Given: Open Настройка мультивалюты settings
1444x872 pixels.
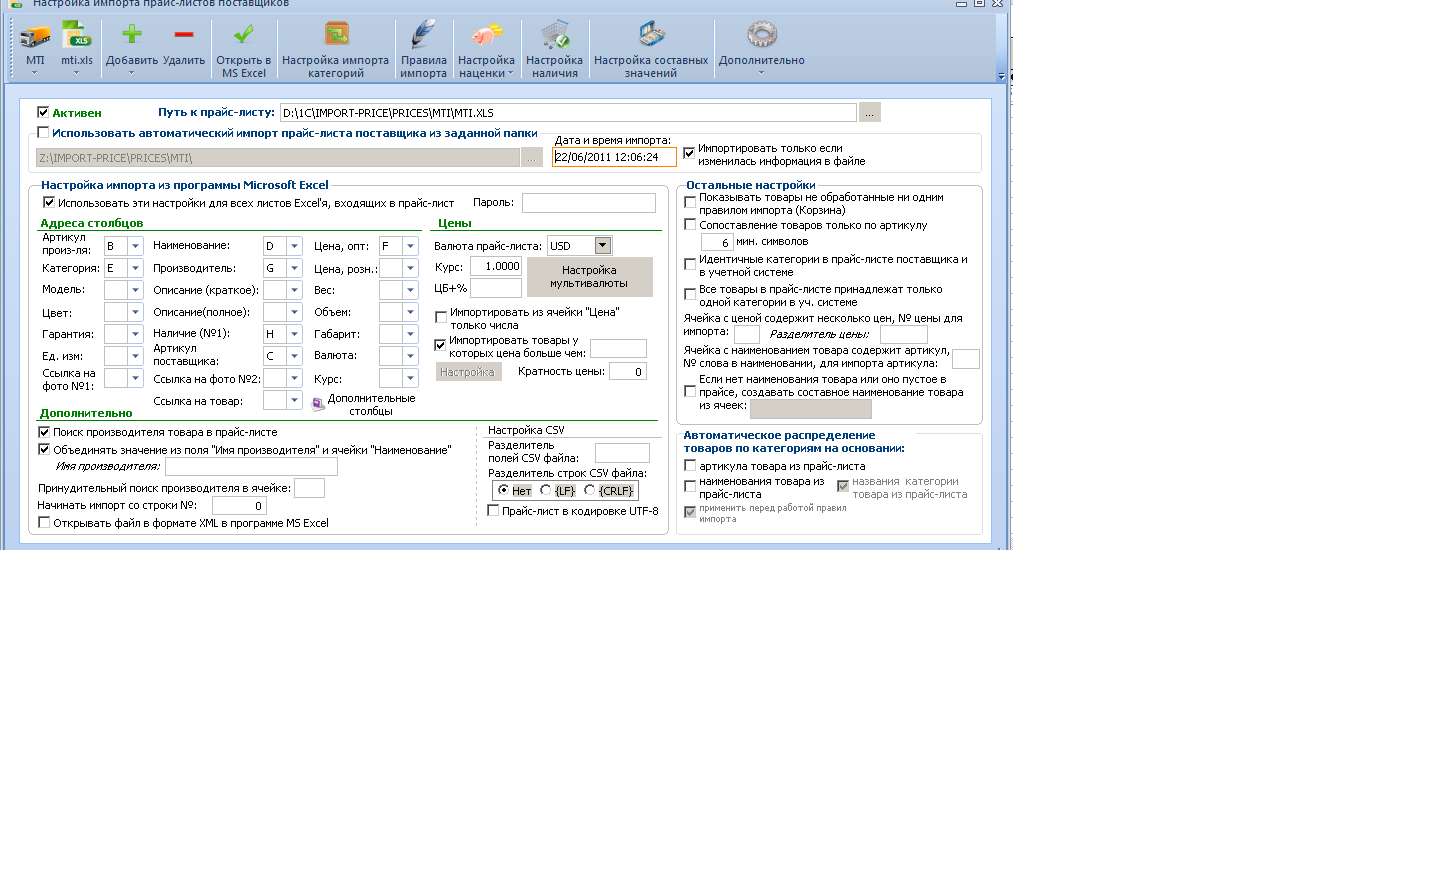Looking at the screenshot, I should pyautogui.click(x=589, y=277).
